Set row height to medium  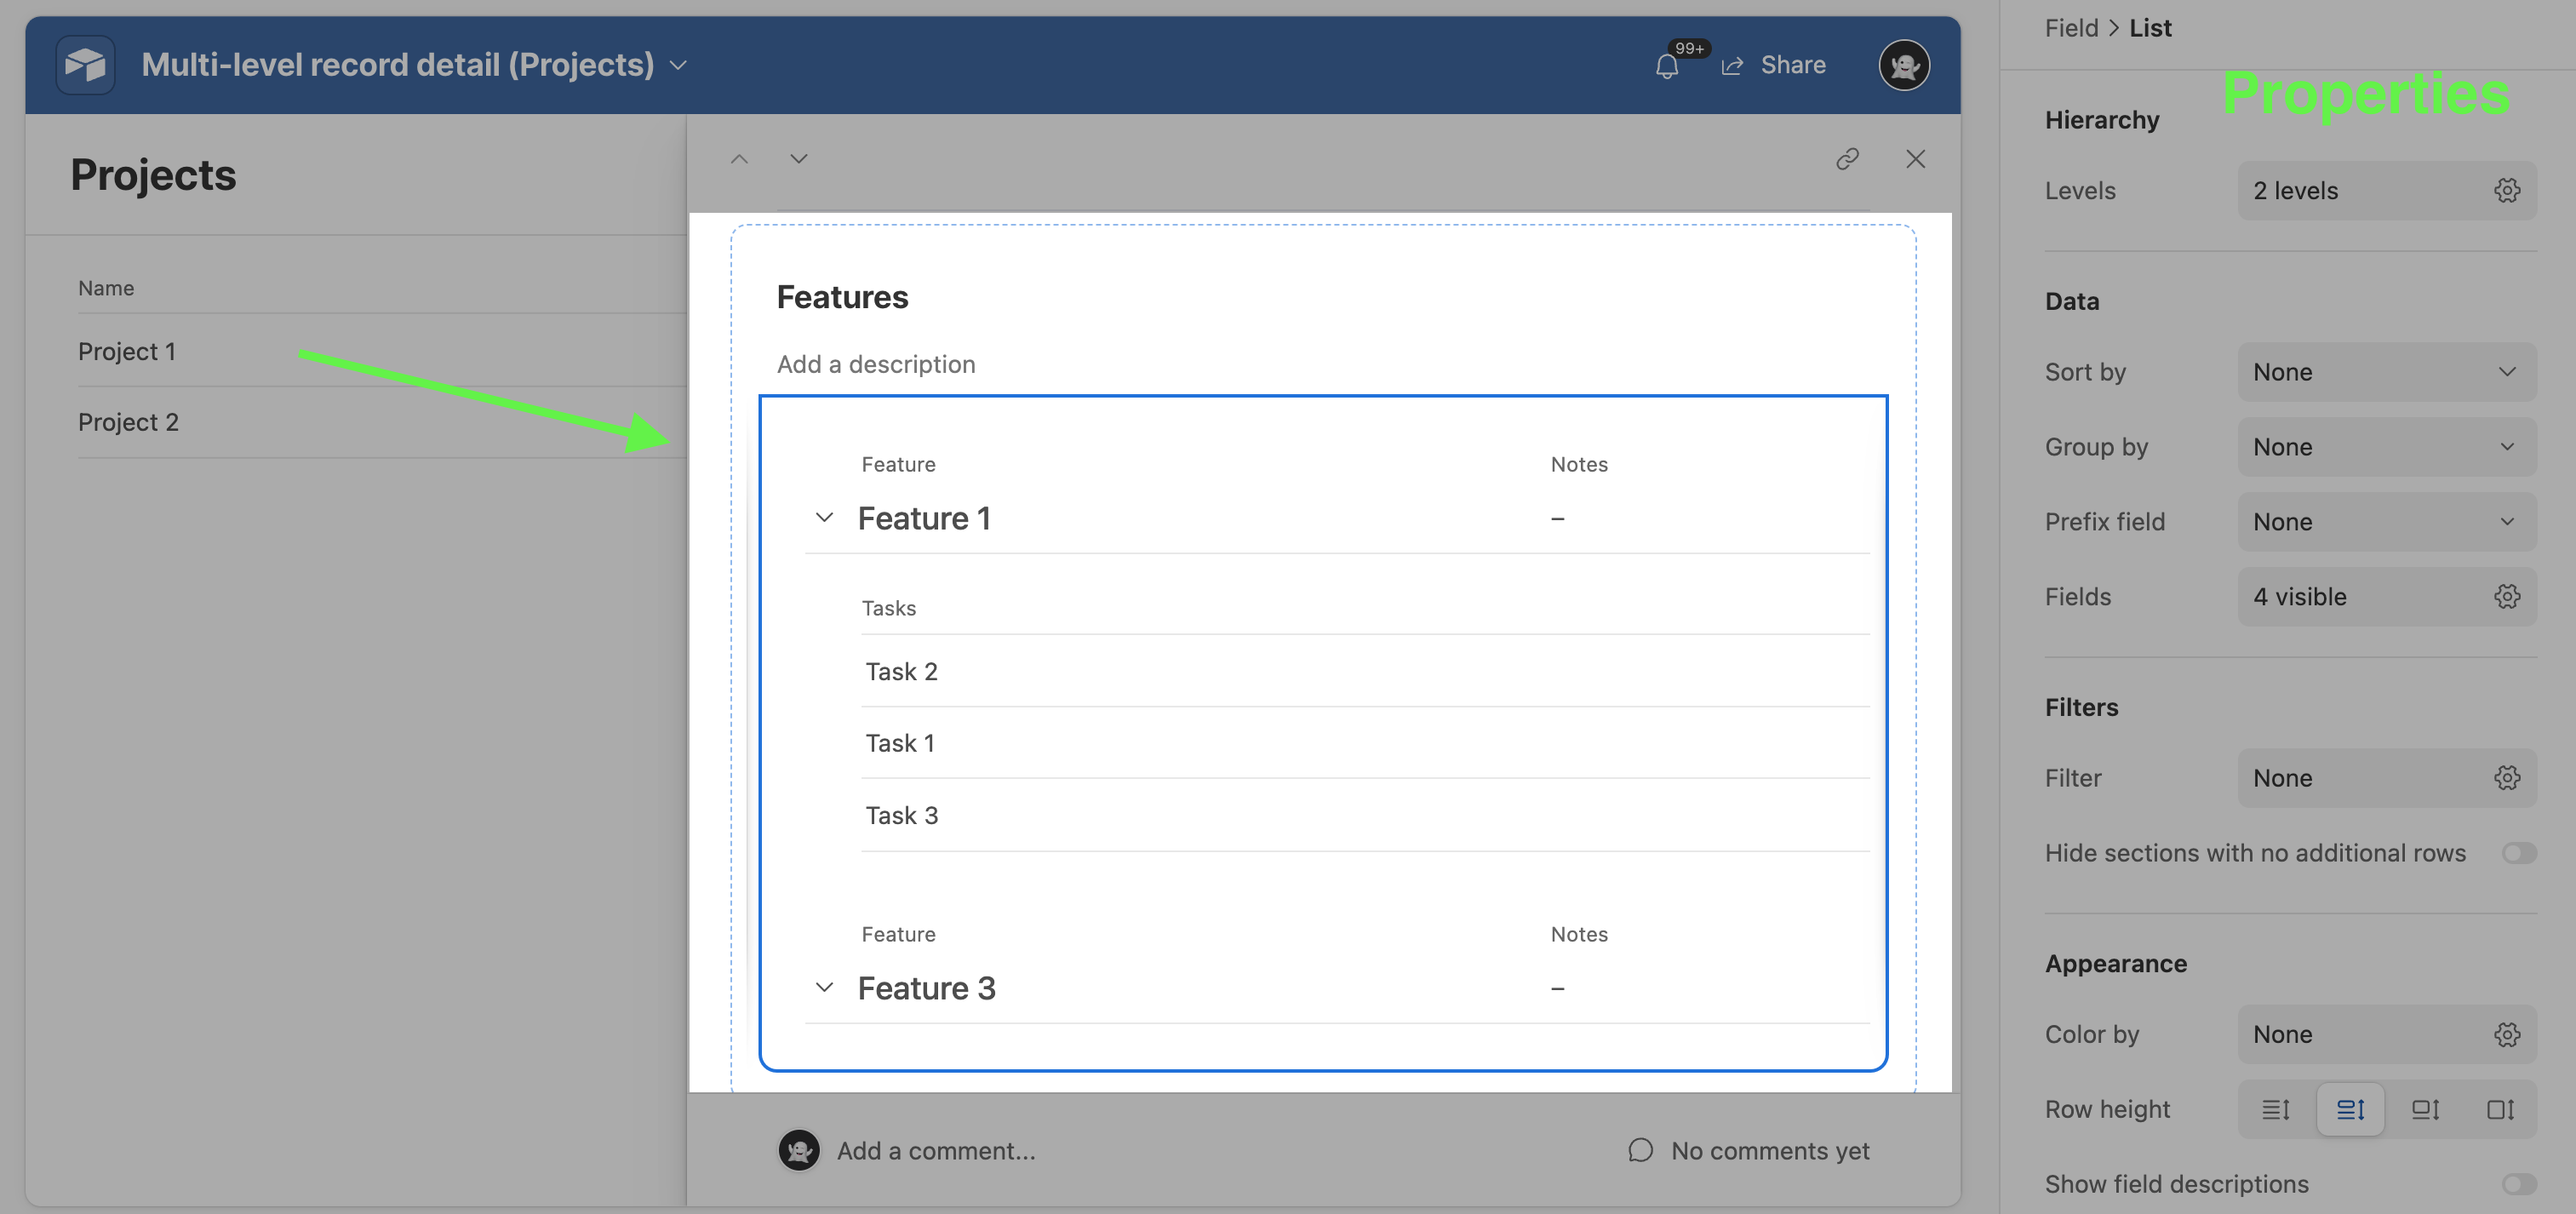(2350, 1109)
